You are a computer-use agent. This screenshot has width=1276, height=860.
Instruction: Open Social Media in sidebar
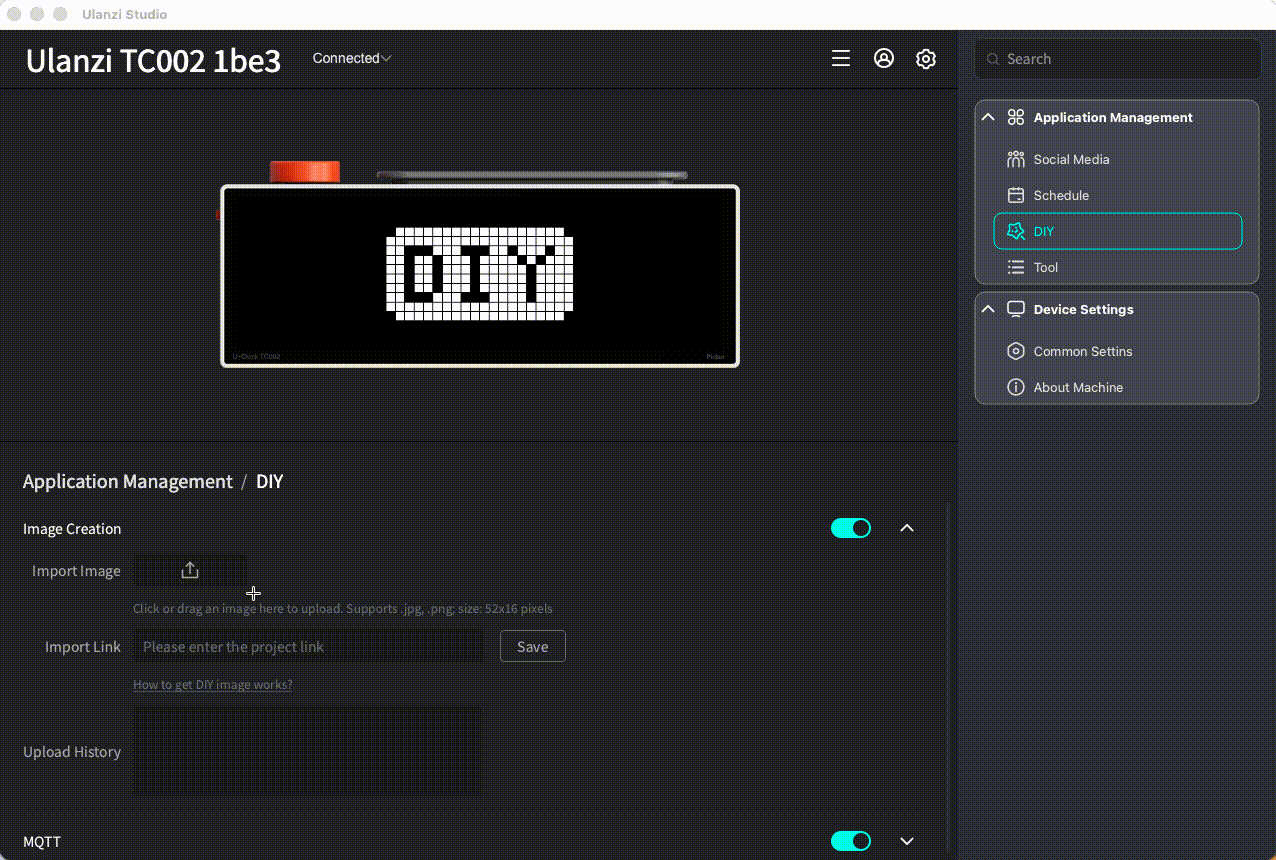point(1117,159)
